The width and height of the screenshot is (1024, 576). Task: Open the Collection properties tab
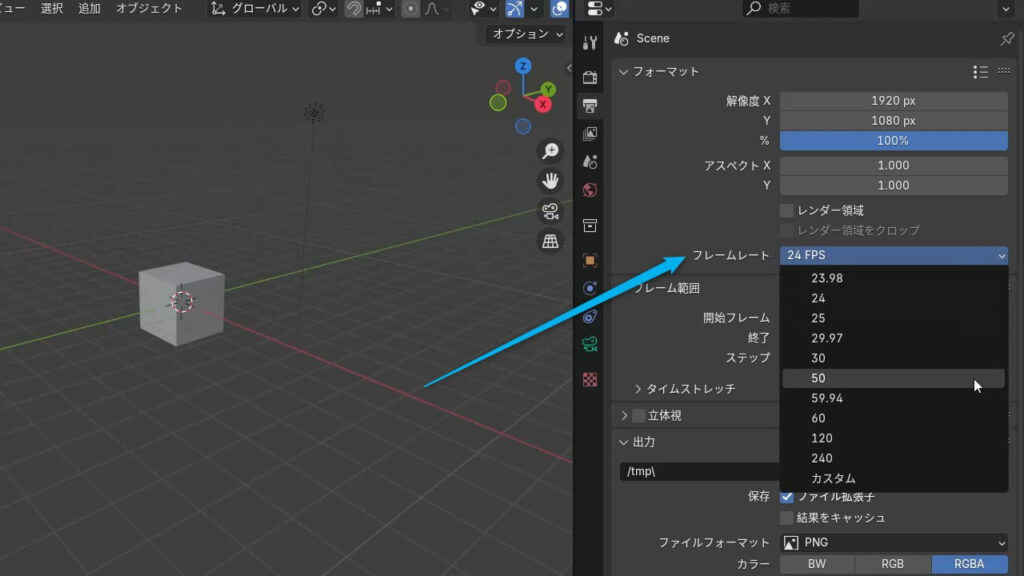pyautogui.click(x=590, y=225)
